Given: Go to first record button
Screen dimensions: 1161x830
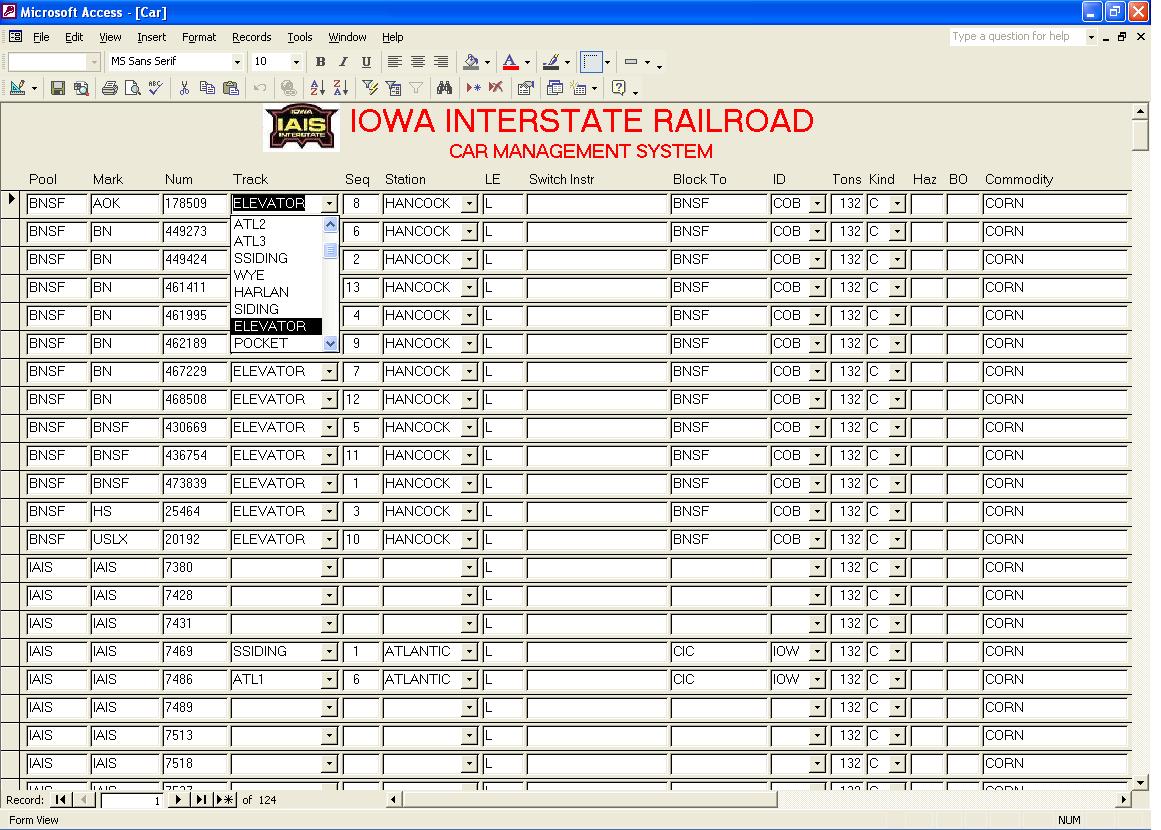Looking at the screenshot, I should click(x=60, y=800).
